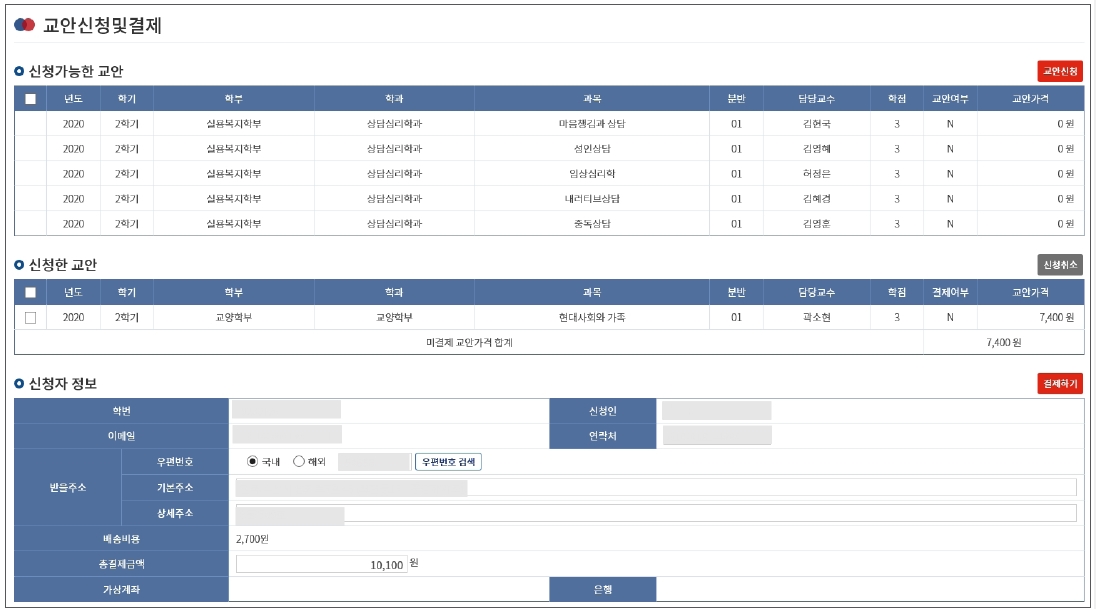Click the 교안가격 column header in 신청한 교안

click(x=1030, y=293)
